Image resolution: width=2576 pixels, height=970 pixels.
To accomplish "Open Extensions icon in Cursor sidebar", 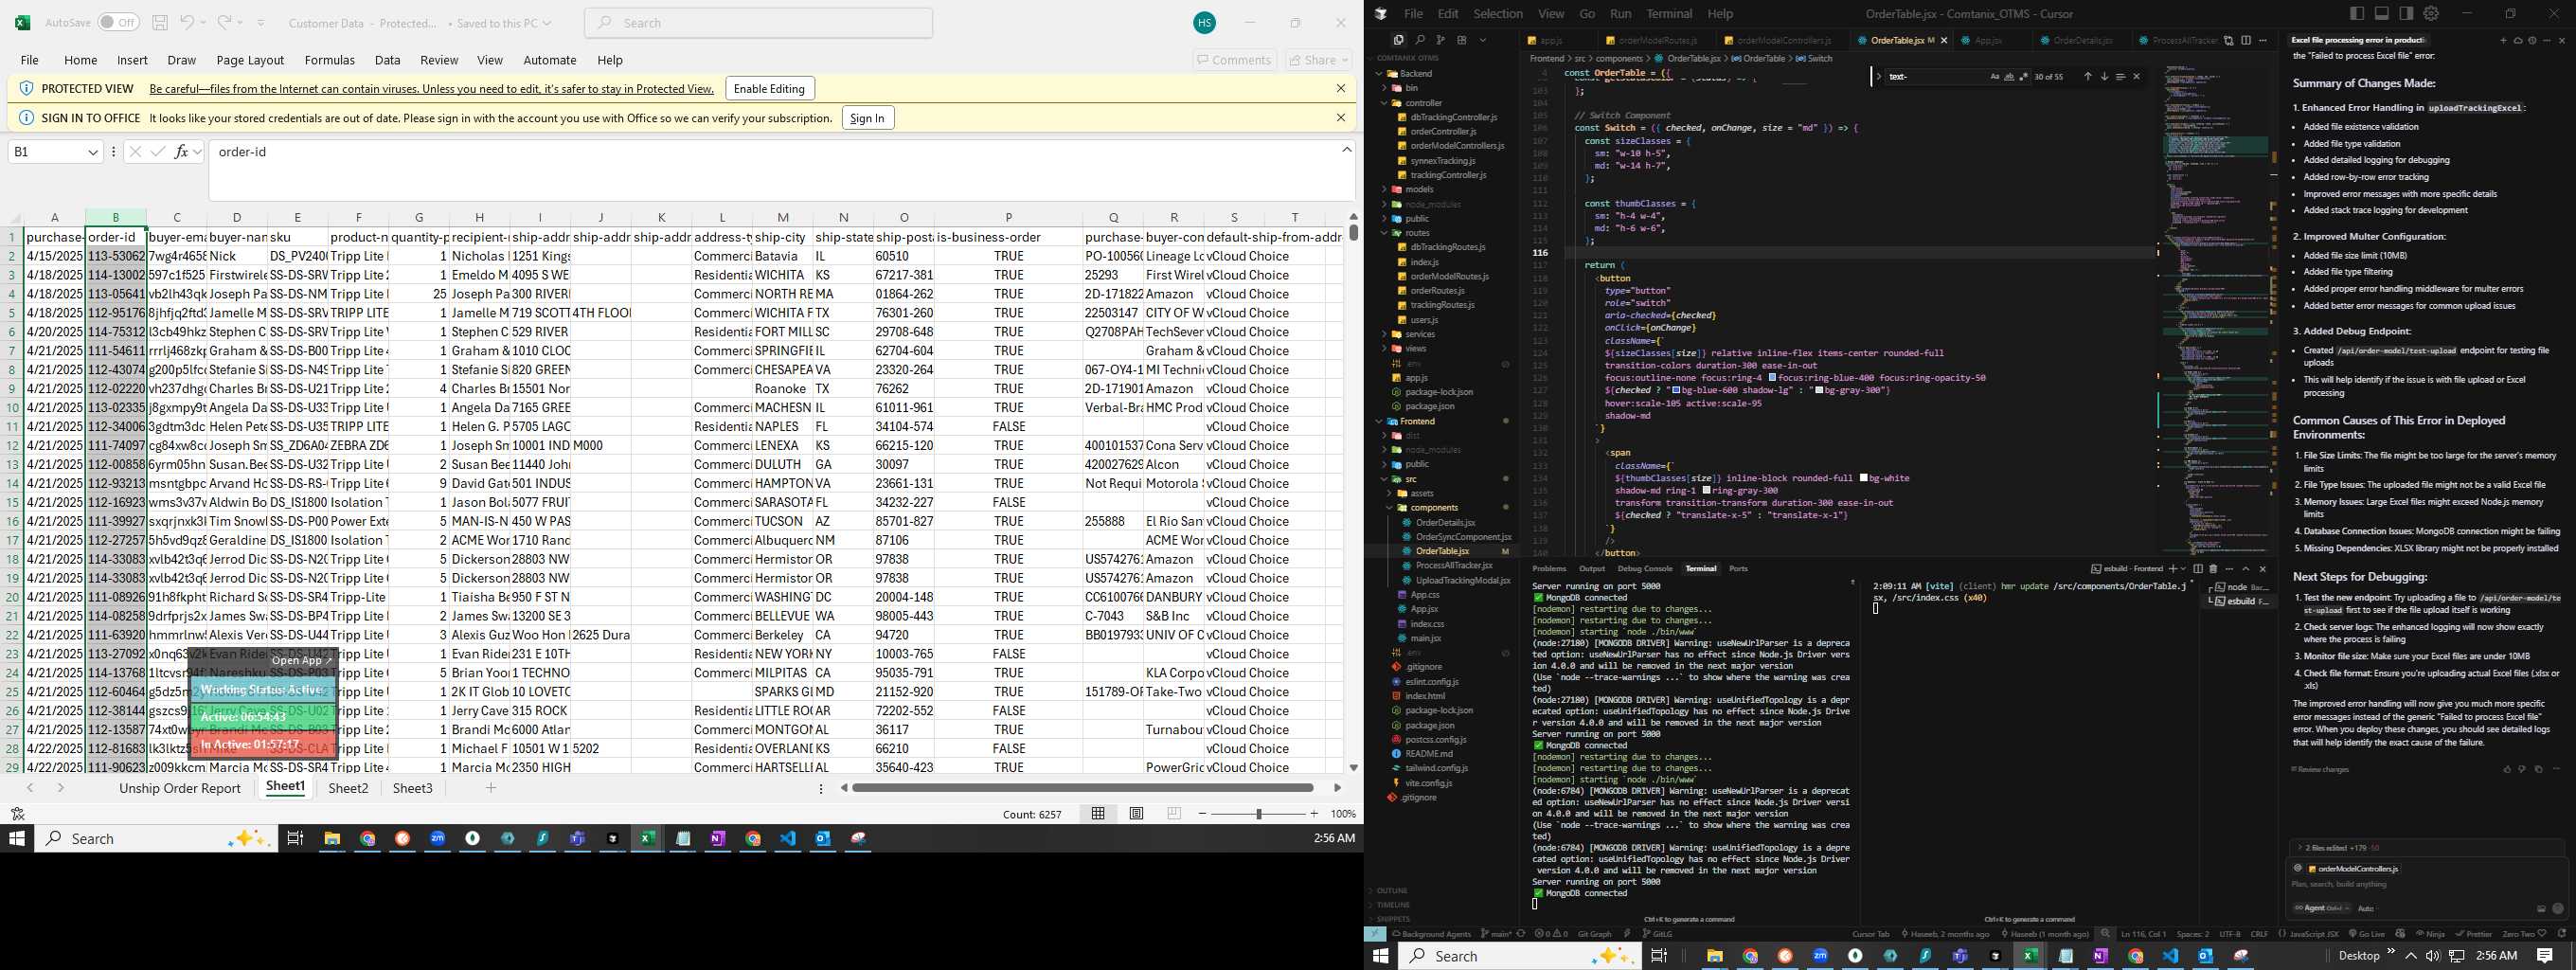I will [1461, 40].
